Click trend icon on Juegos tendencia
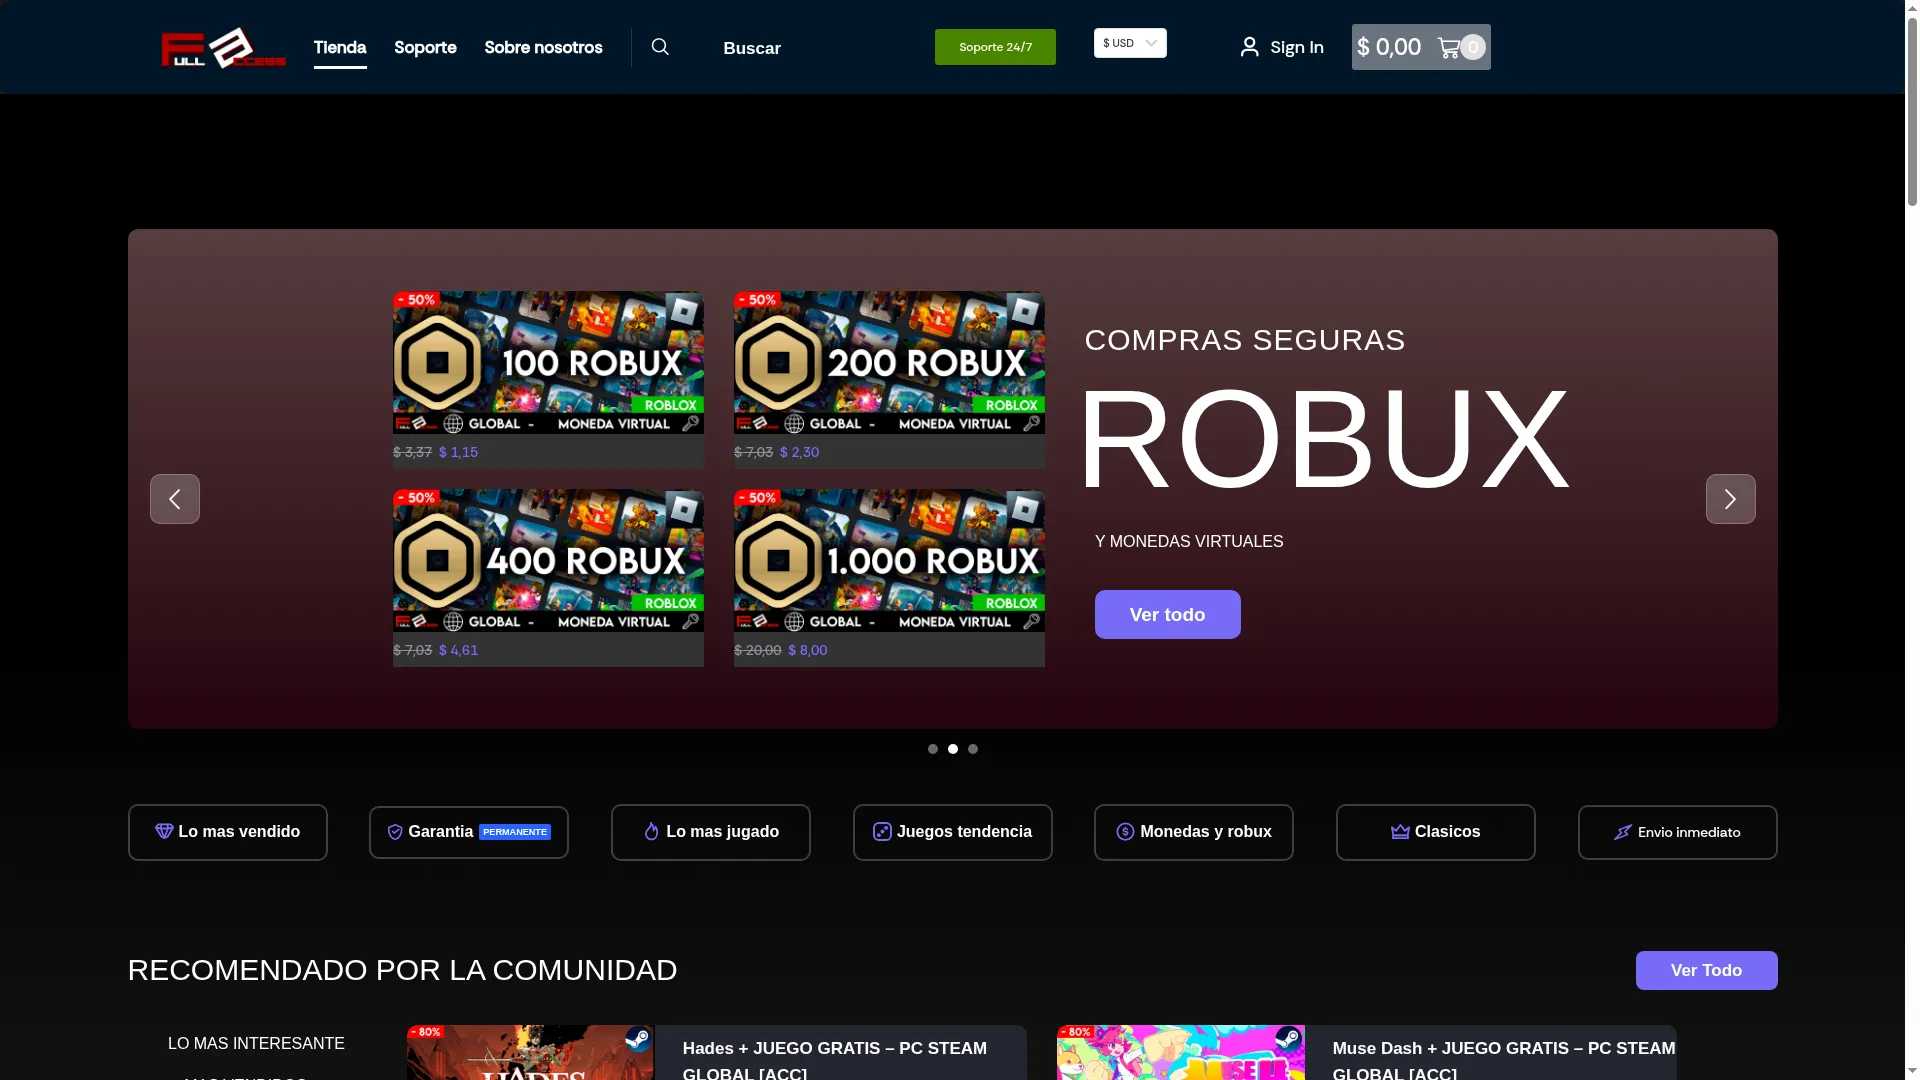 (x=882, y=831)
